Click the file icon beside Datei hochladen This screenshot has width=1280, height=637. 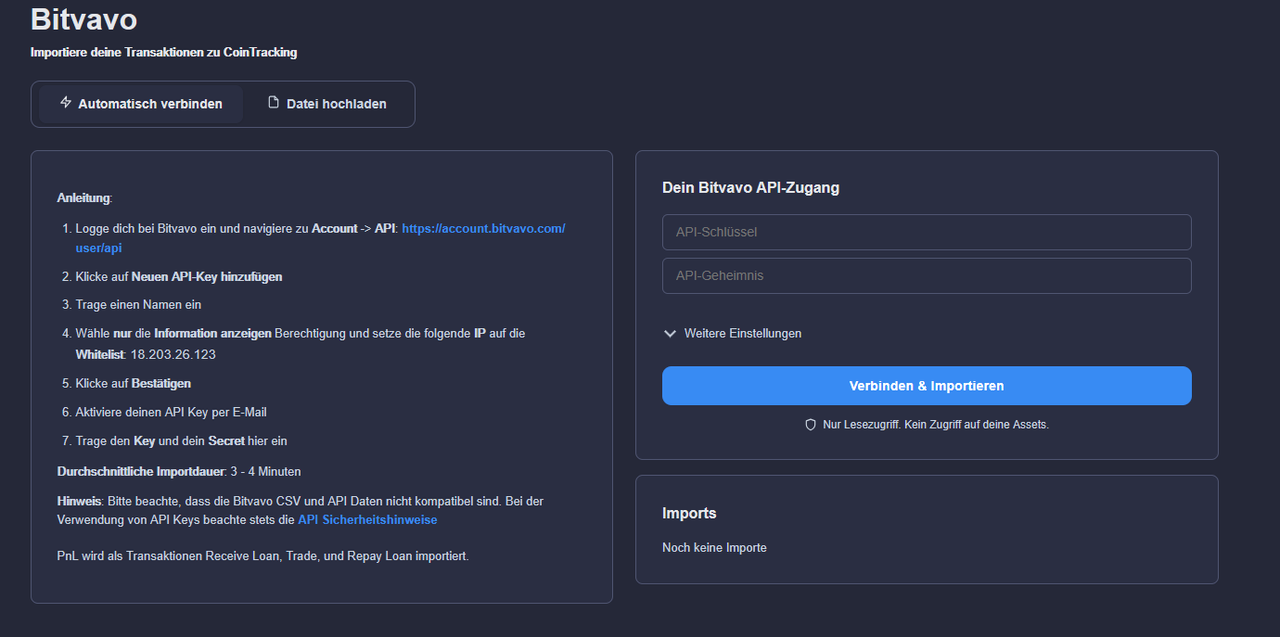274,103
